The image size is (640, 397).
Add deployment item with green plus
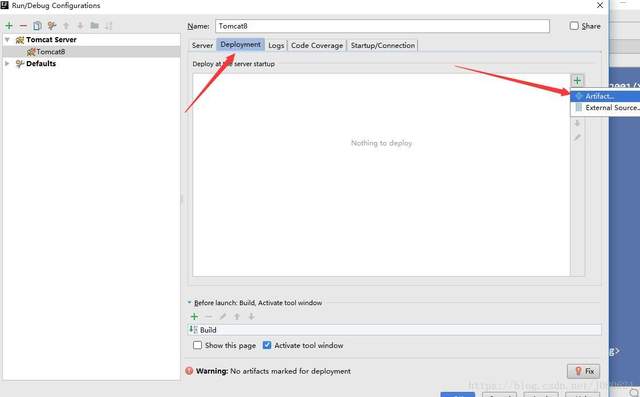point(577,80)
